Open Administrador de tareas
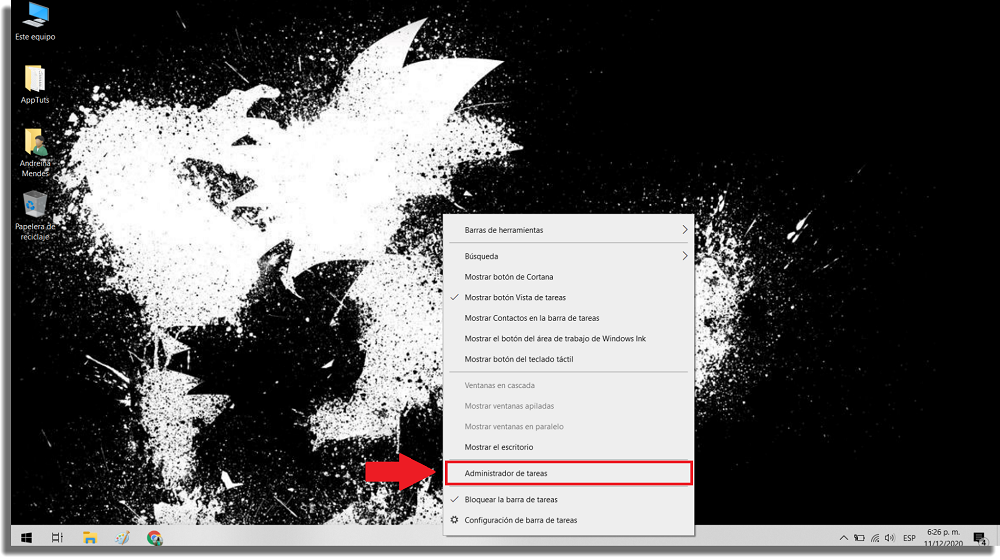1000x560 pixels. [569, 473]
